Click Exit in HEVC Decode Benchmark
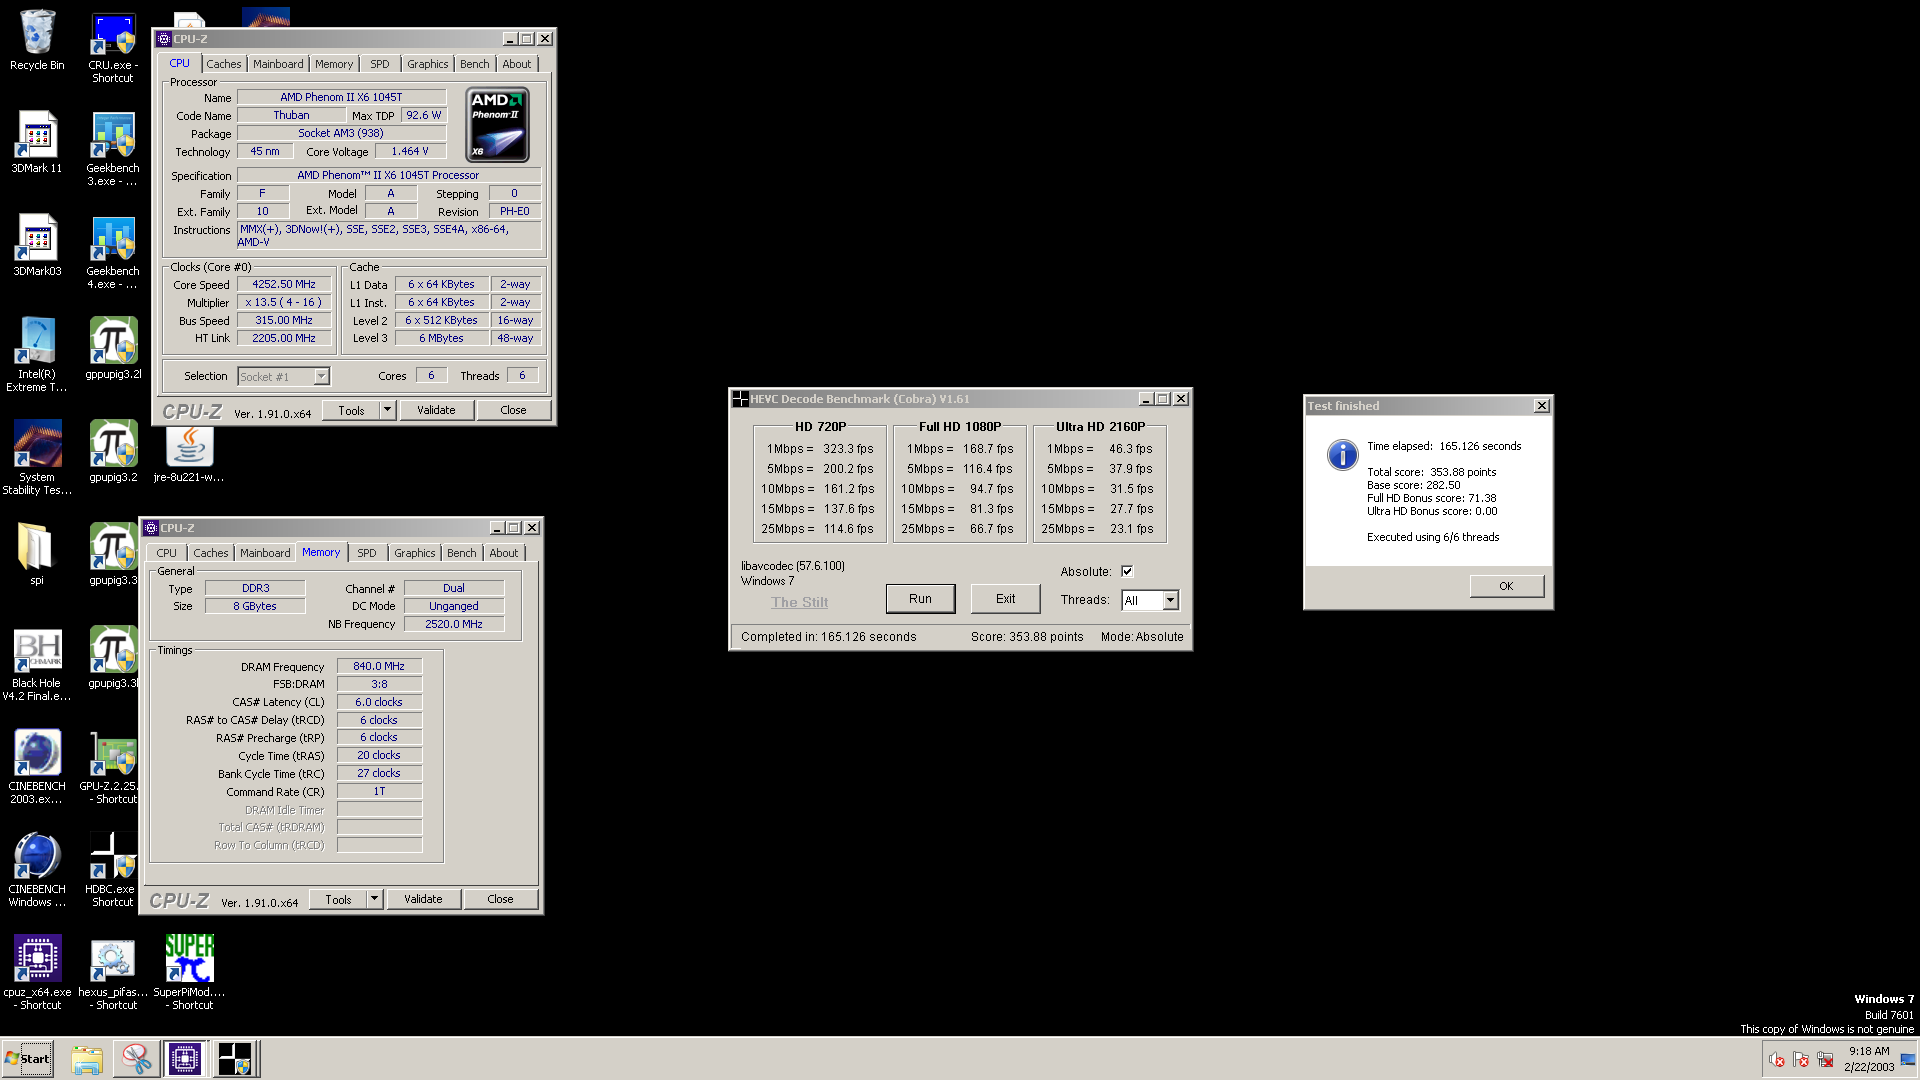1920x1080 pixels. pyautogui.click(x=1006, y=599)
